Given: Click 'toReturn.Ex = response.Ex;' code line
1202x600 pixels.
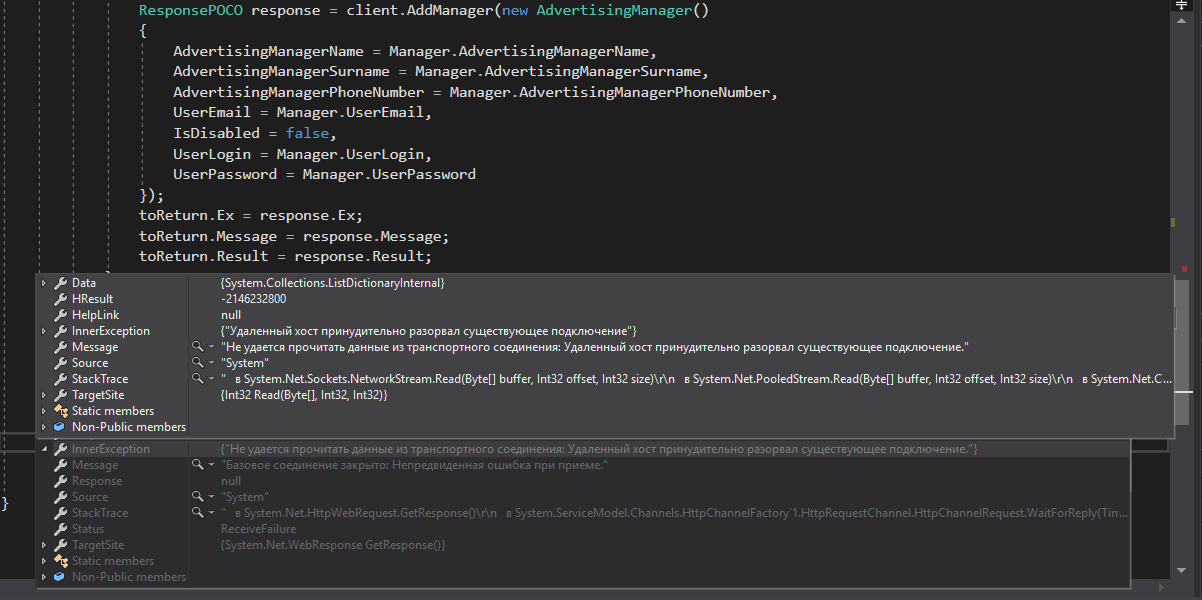Looking at the screenshot, I should tap(250, 215).
